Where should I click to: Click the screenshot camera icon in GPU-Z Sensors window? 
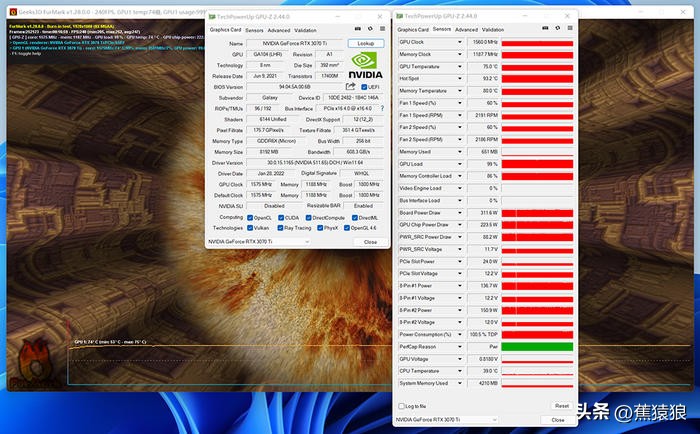pos(545,28)
